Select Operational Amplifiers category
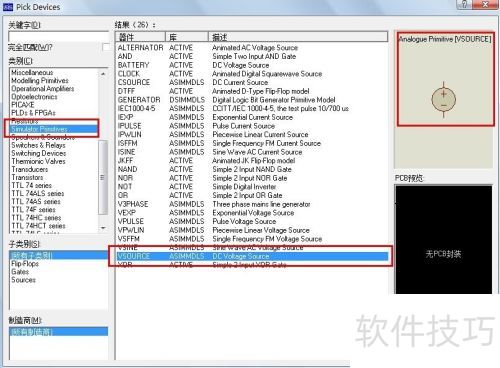The image size is (500, 368). pyautogui.click(x=42, y=88)
